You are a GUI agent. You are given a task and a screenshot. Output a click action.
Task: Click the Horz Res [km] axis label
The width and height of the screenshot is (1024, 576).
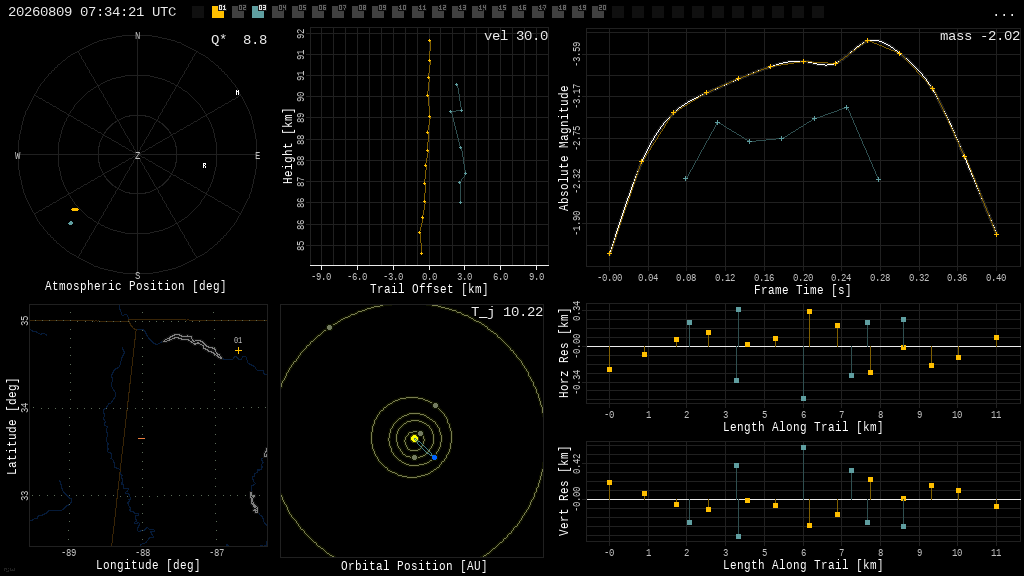pos(564,353)
